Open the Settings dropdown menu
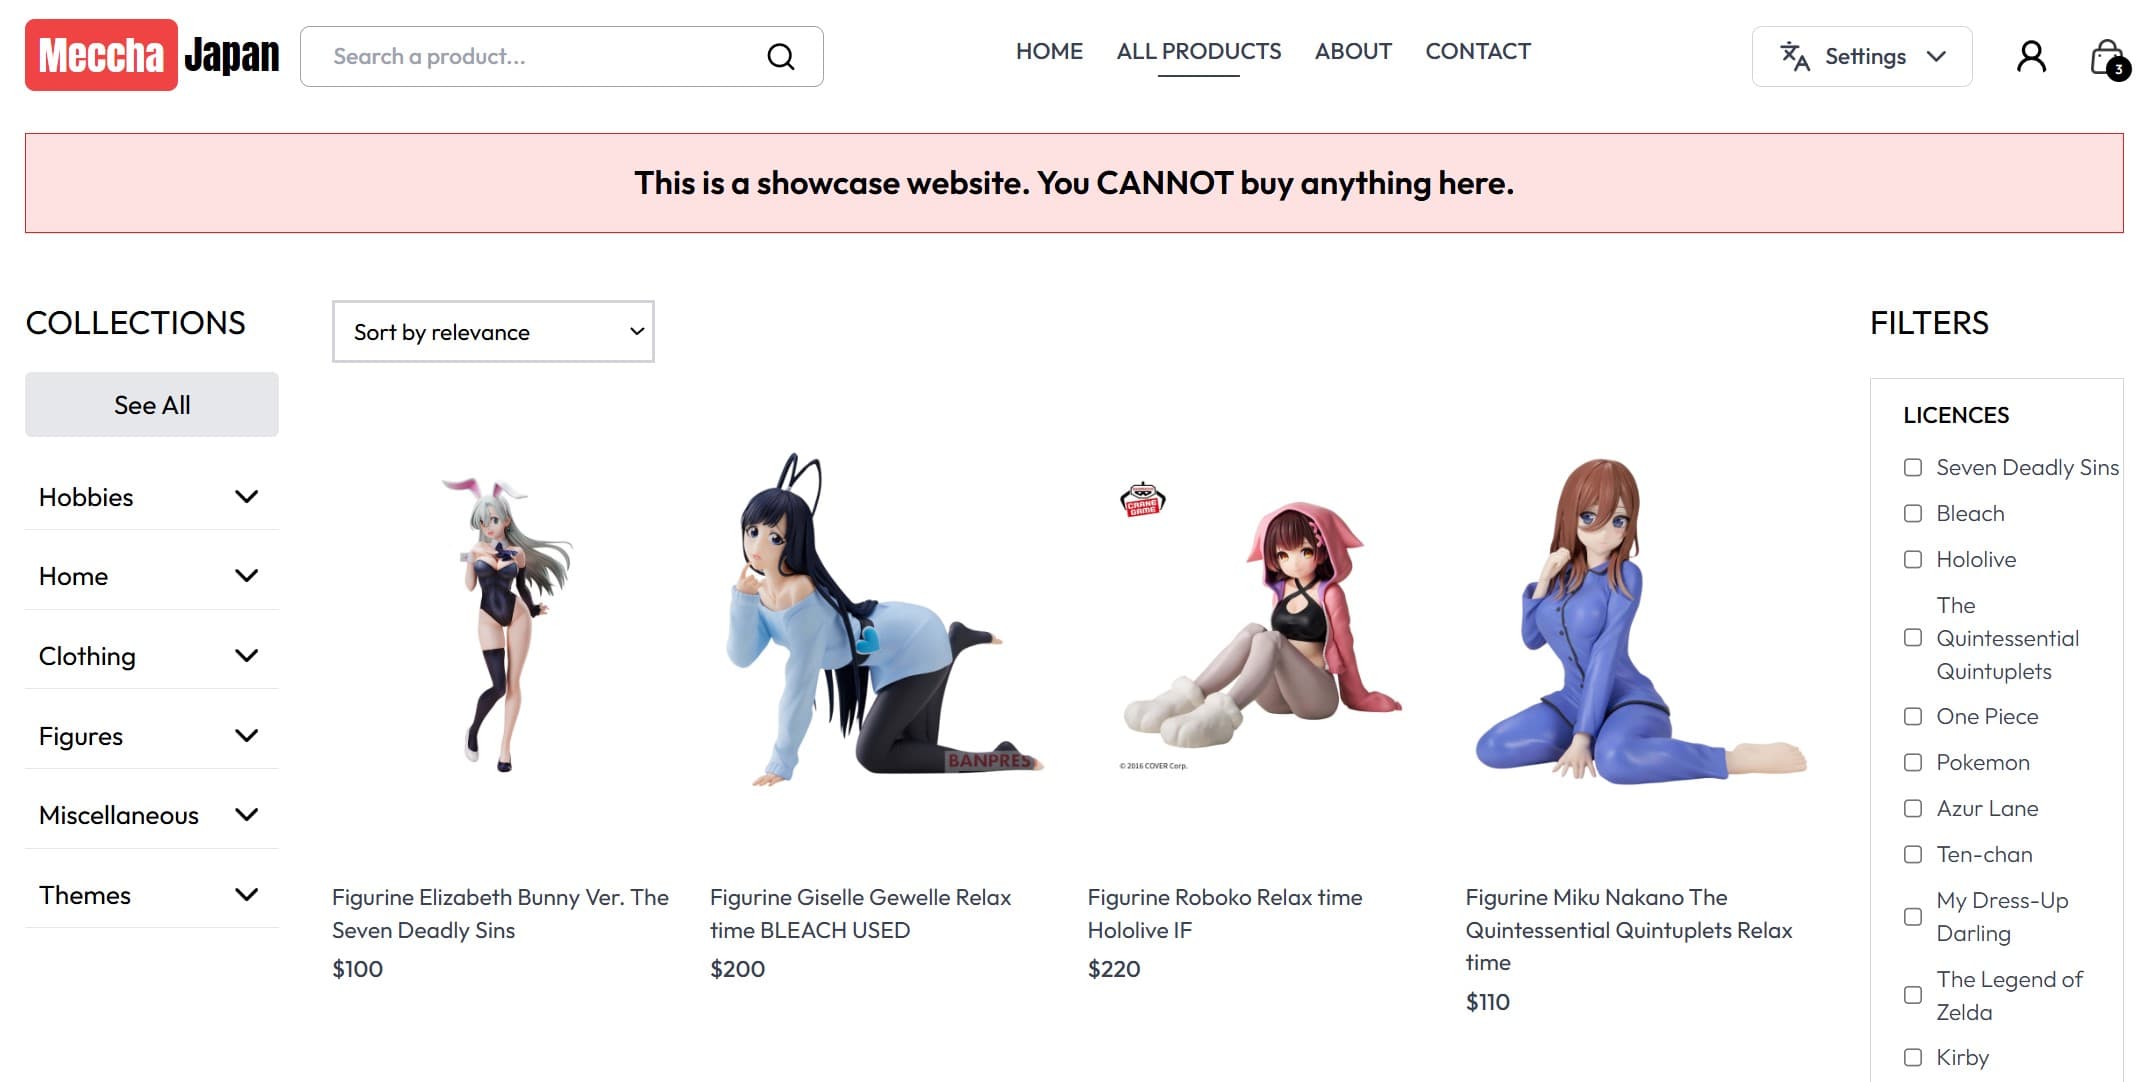Viewport: 2141px width, 1082px height. point(1861,57)
